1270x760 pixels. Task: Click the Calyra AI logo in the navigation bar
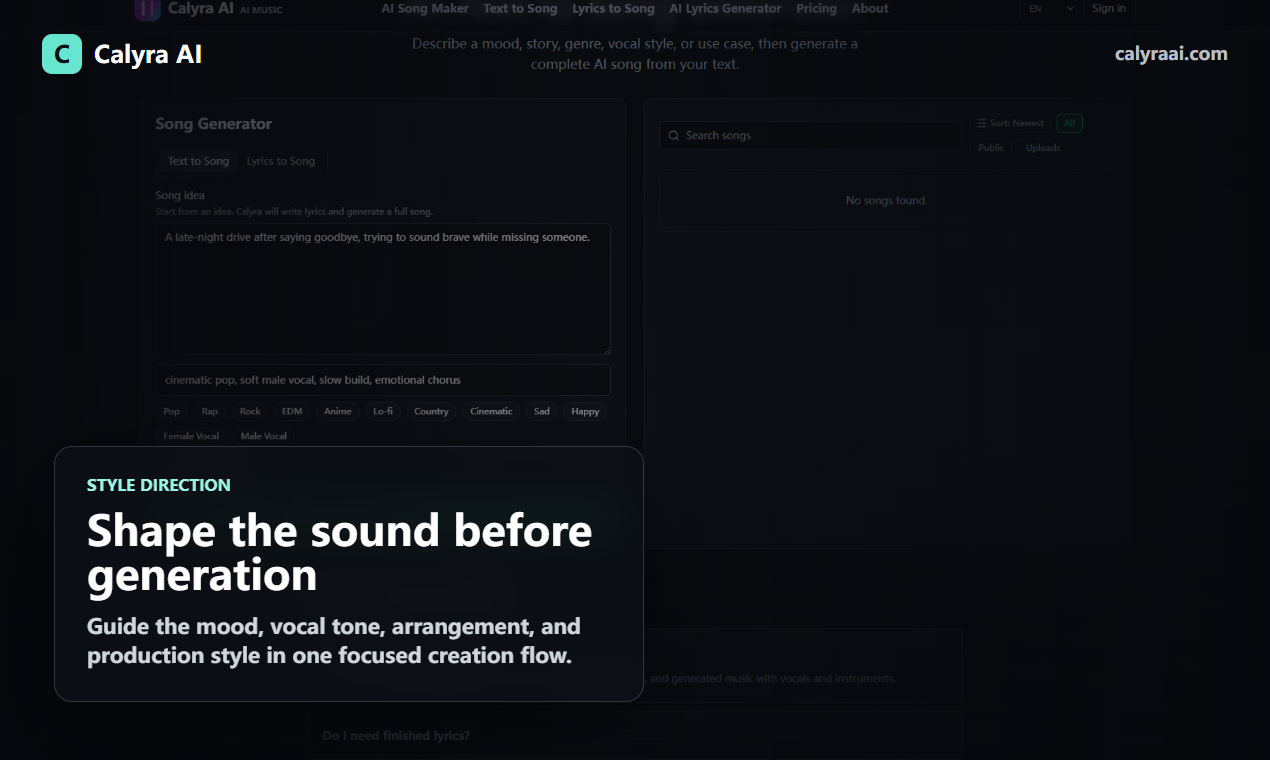(147, 9)
